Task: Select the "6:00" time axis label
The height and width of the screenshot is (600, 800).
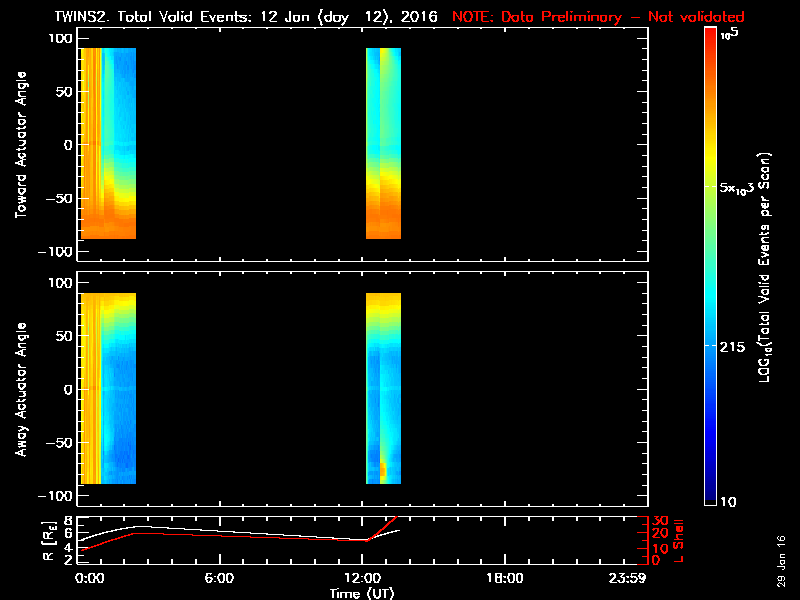Action: 219,579
